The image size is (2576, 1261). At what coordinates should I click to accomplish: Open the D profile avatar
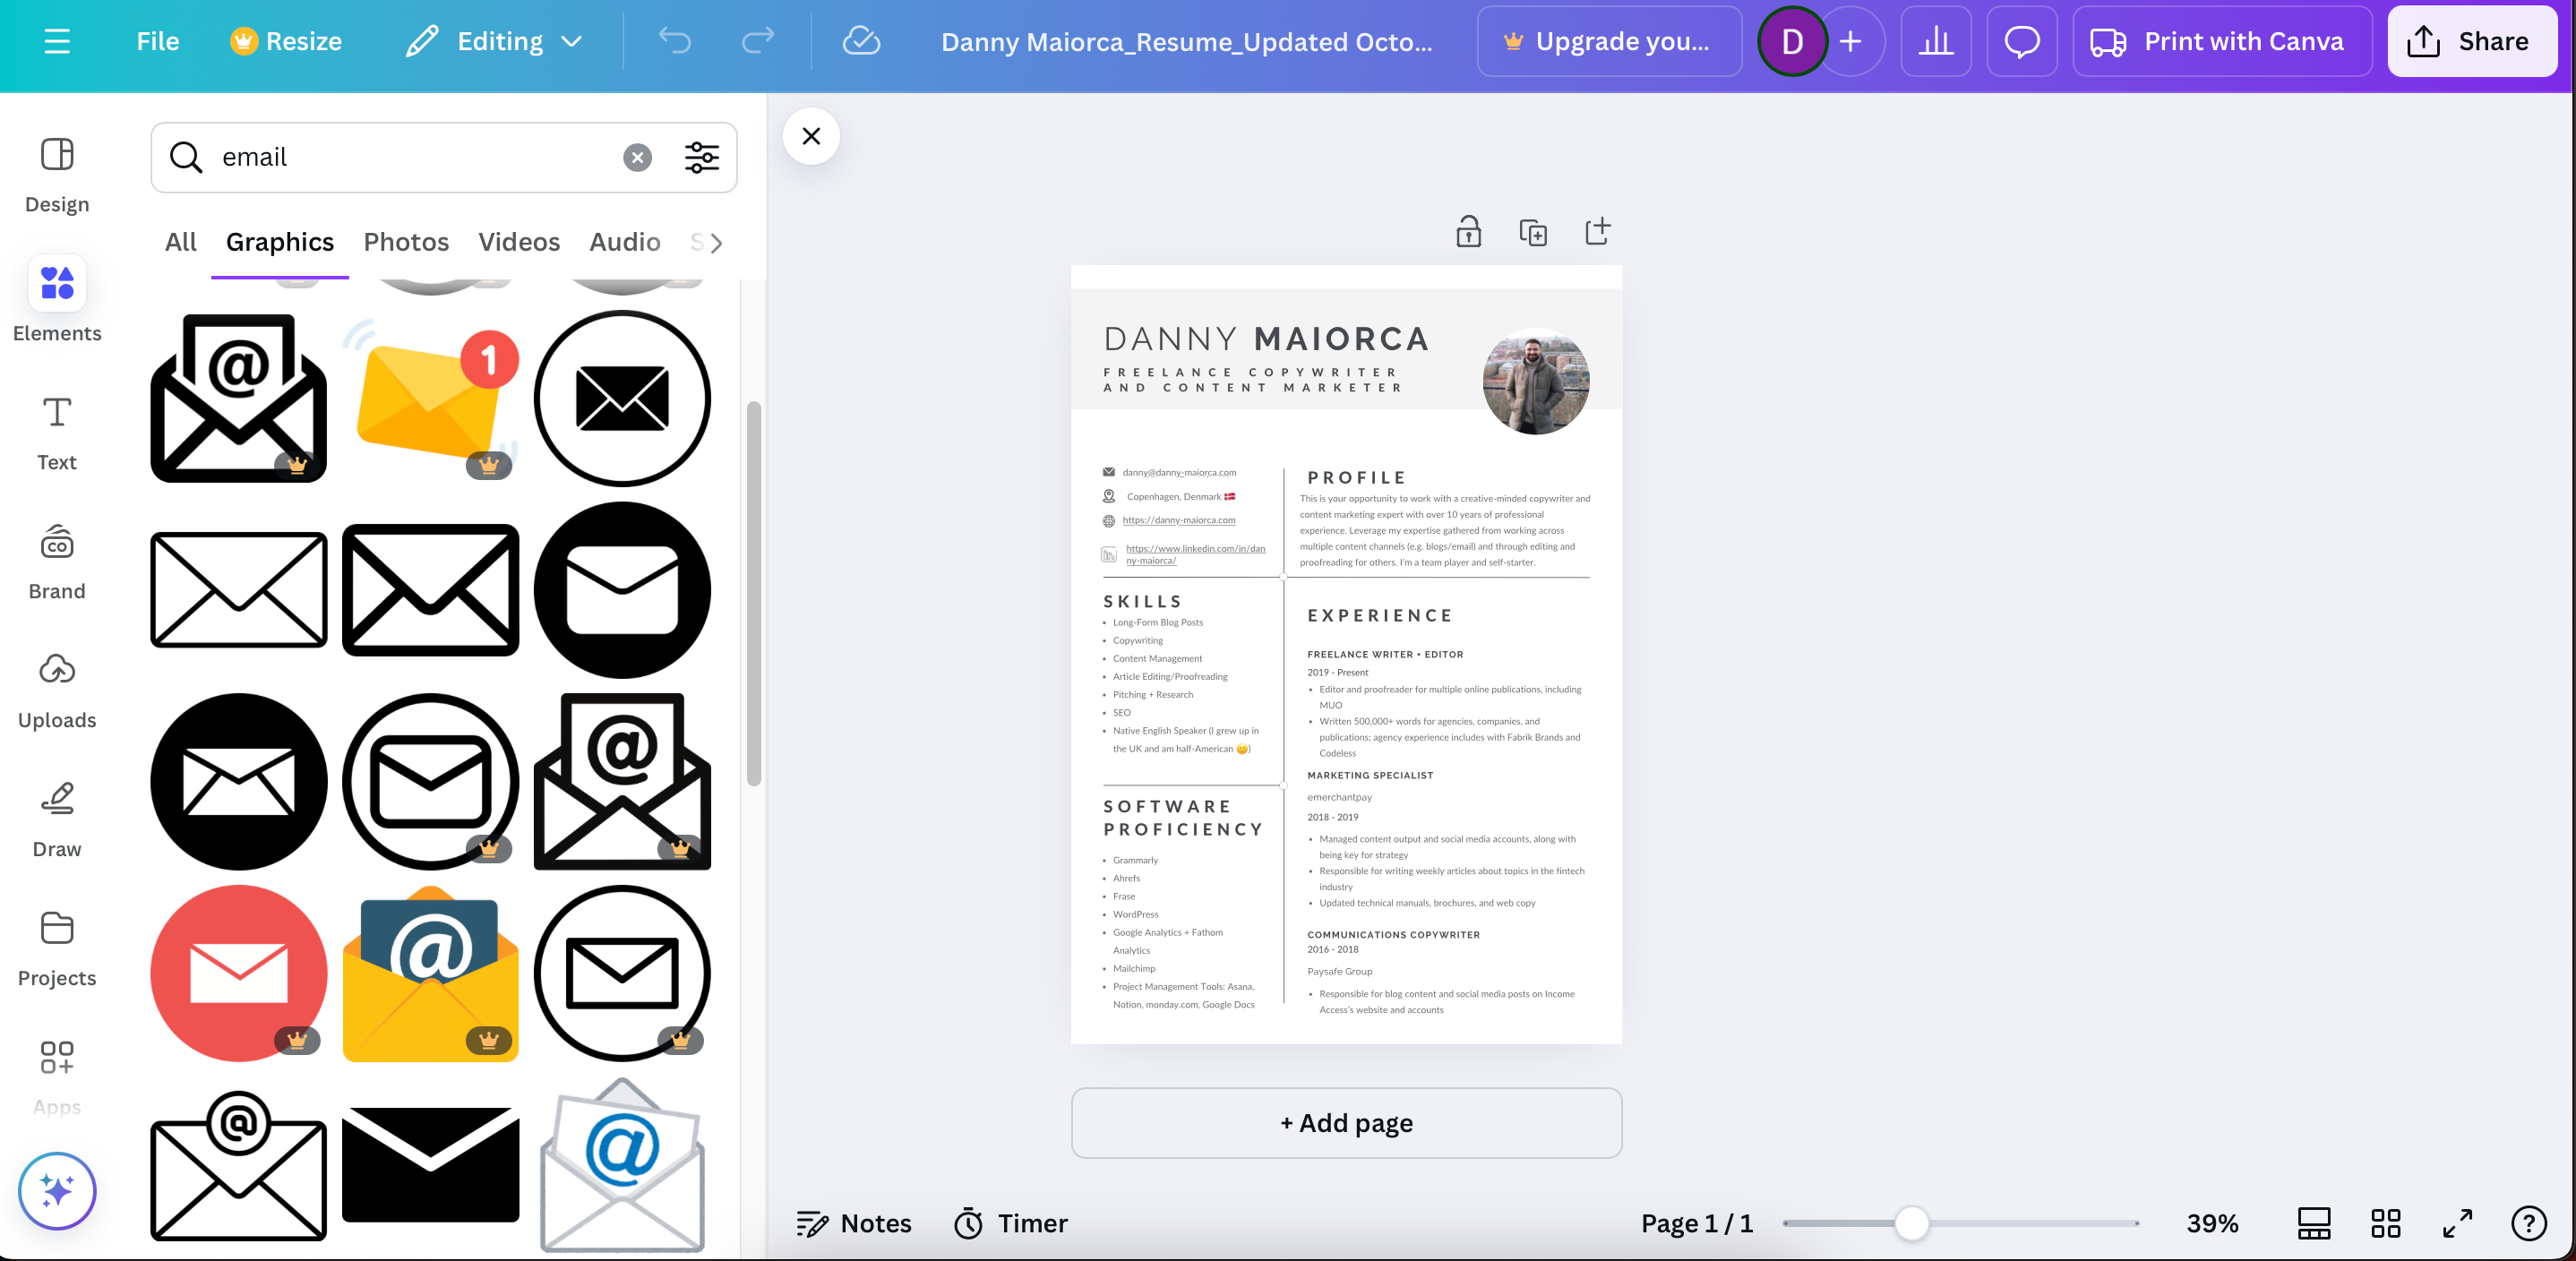(1792, 41)
